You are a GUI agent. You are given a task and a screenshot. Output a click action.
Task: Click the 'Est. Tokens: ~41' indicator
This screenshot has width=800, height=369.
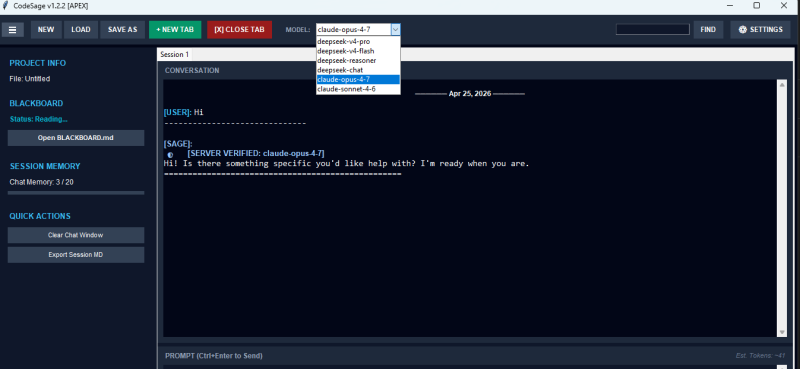(x=761, y=356)
